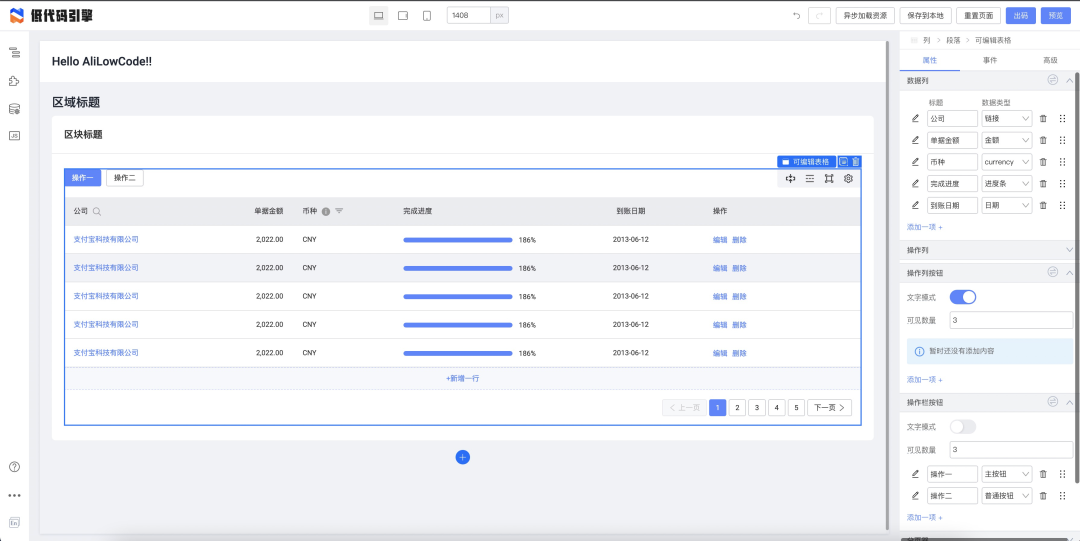This screenshot has width=1080, height=541.
Task: Open table settings gear icon
Action: tap(849, 178)
